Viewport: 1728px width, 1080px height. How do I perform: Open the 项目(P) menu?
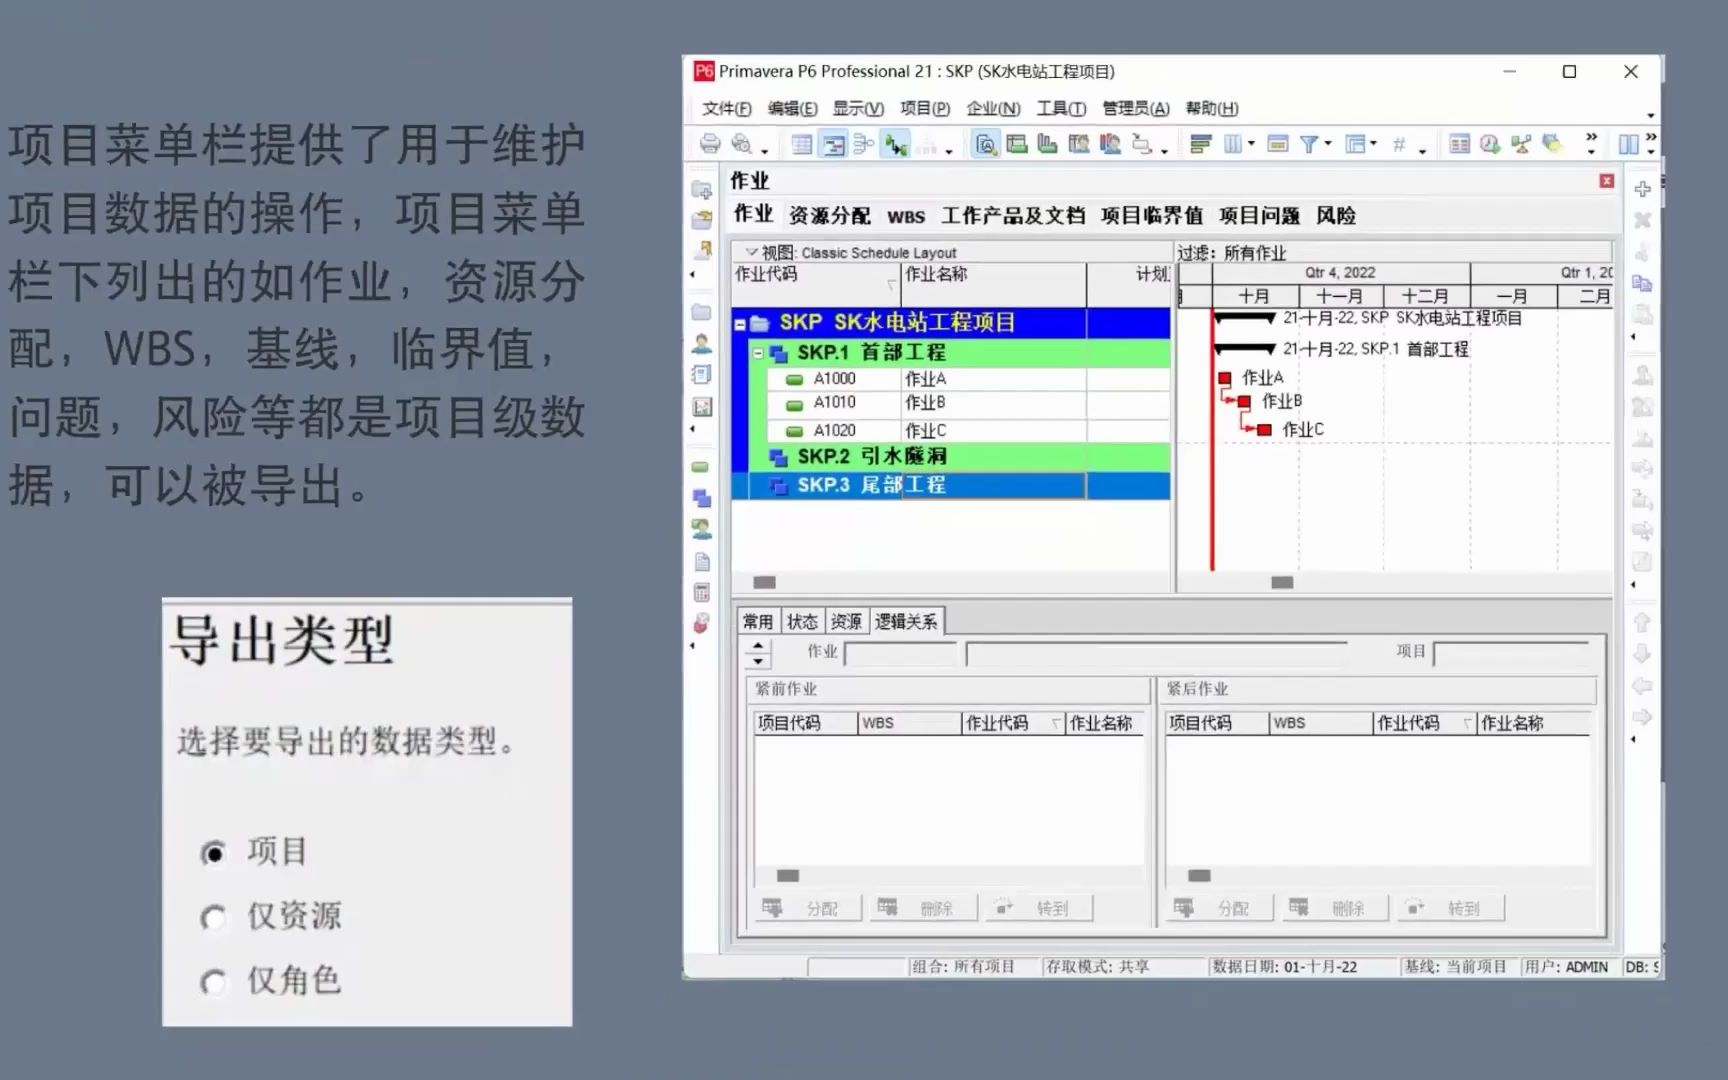(925, 108)
